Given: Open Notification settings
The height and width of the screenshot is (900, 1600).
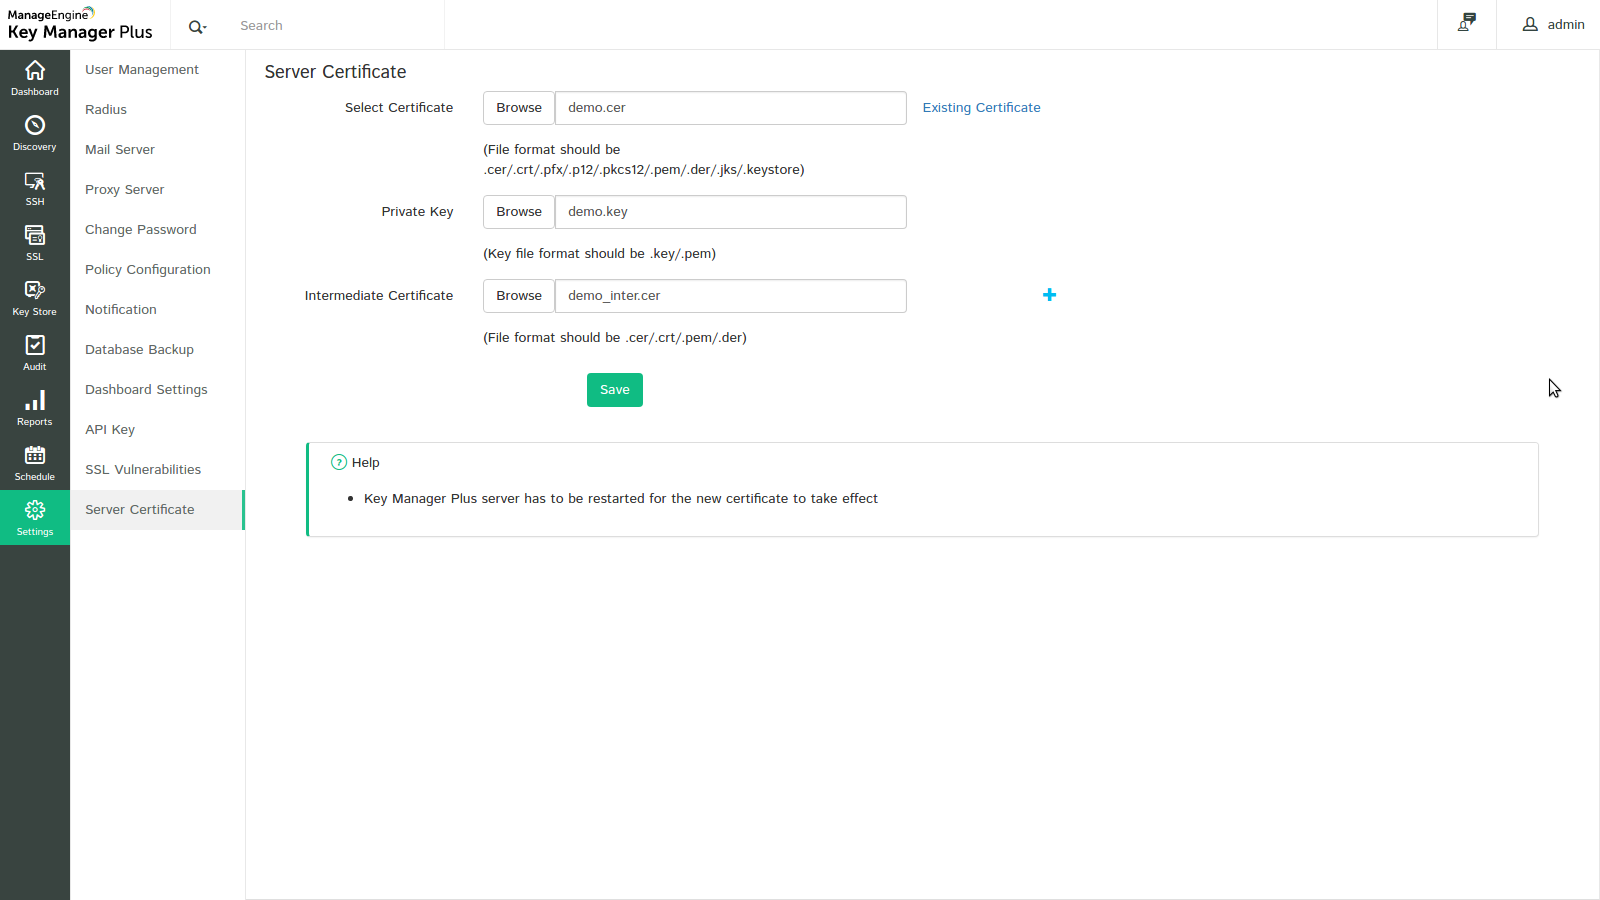Looking at the screenshot, I should pyautogui.click(x=121, y=310).
